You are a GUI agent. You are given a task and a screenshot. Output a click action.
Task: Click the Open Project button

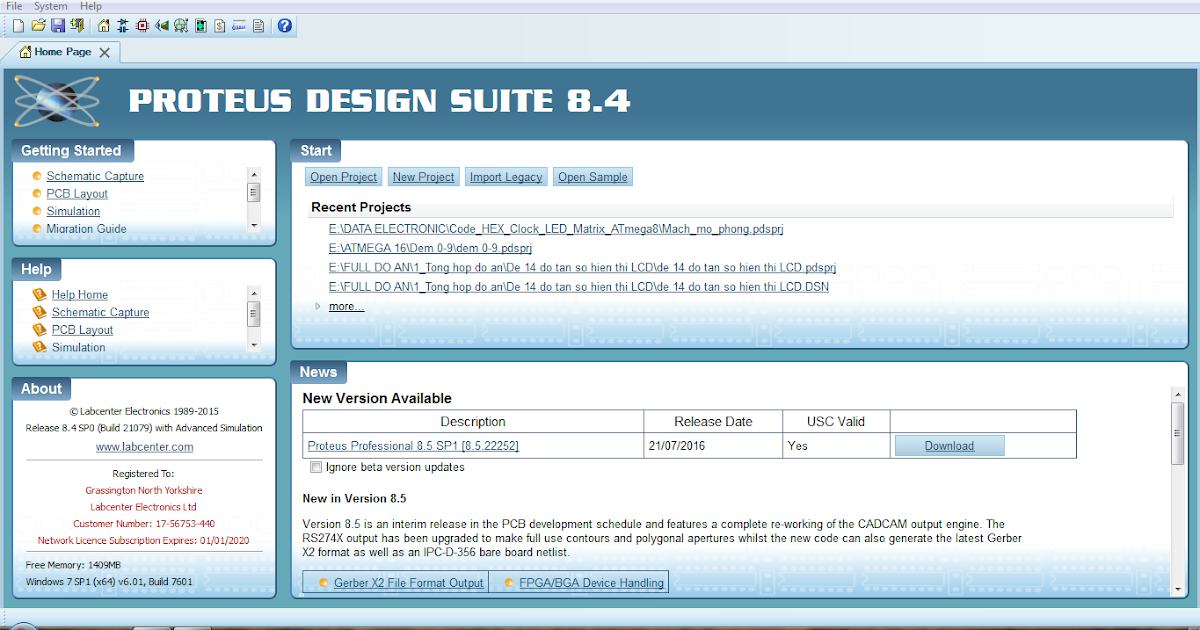click(344, 177)
